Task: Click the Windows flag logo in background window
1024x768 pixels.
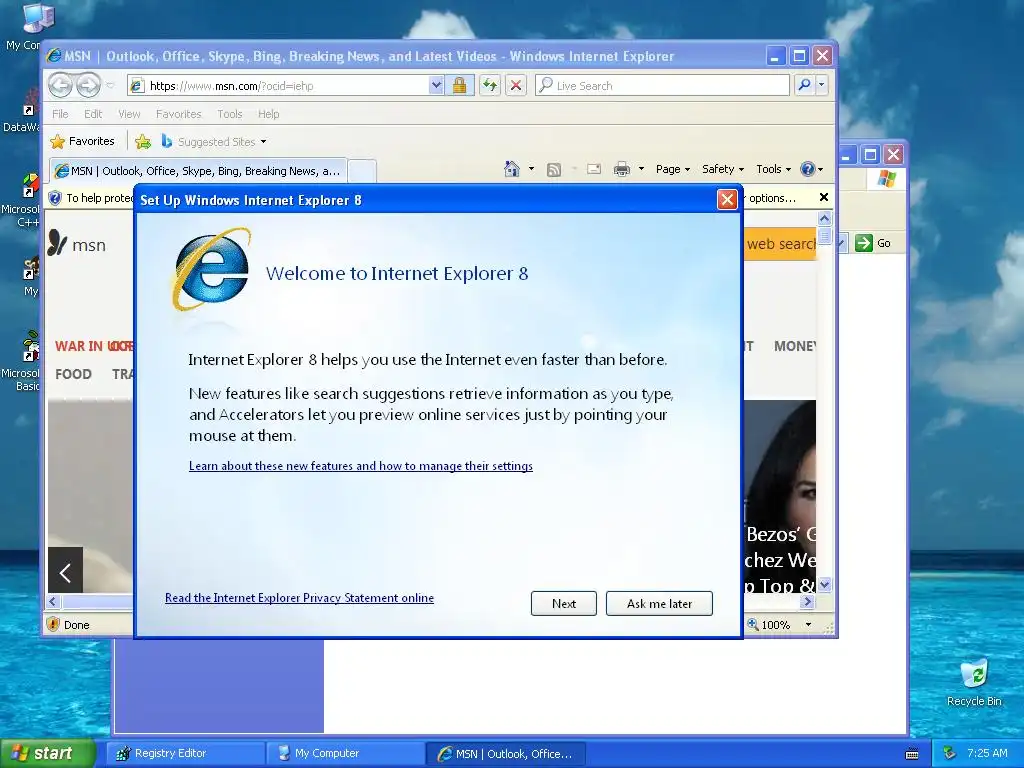Action: 886,178
